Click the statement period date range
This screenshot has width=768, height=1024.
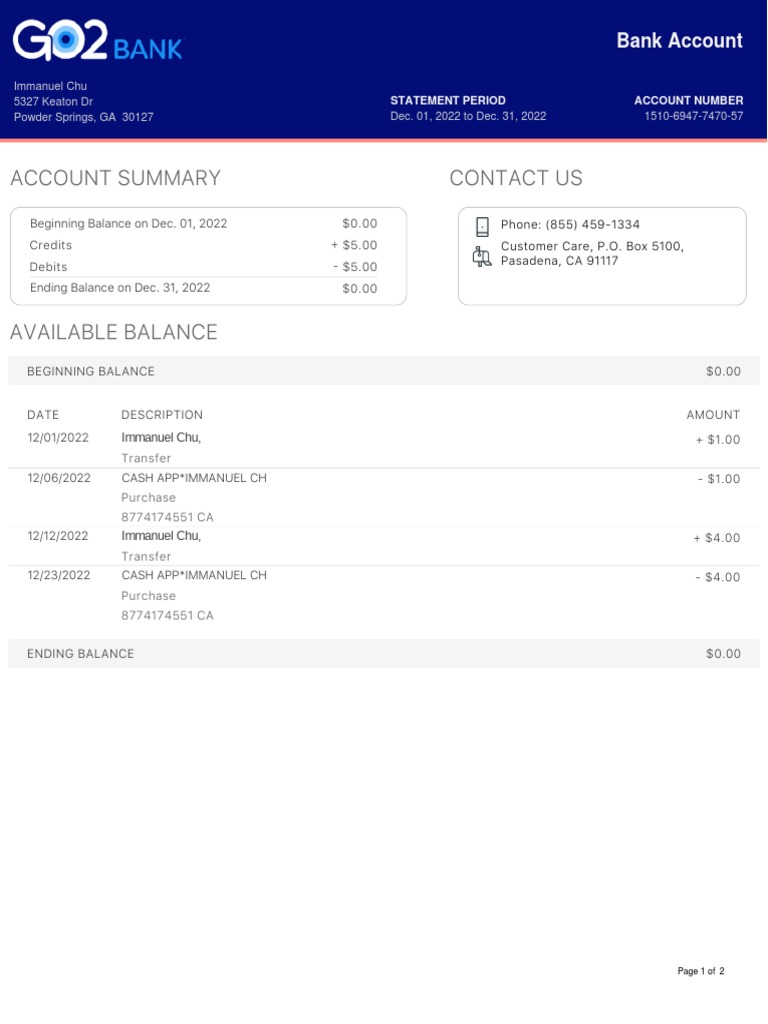(x=468, y=117)
